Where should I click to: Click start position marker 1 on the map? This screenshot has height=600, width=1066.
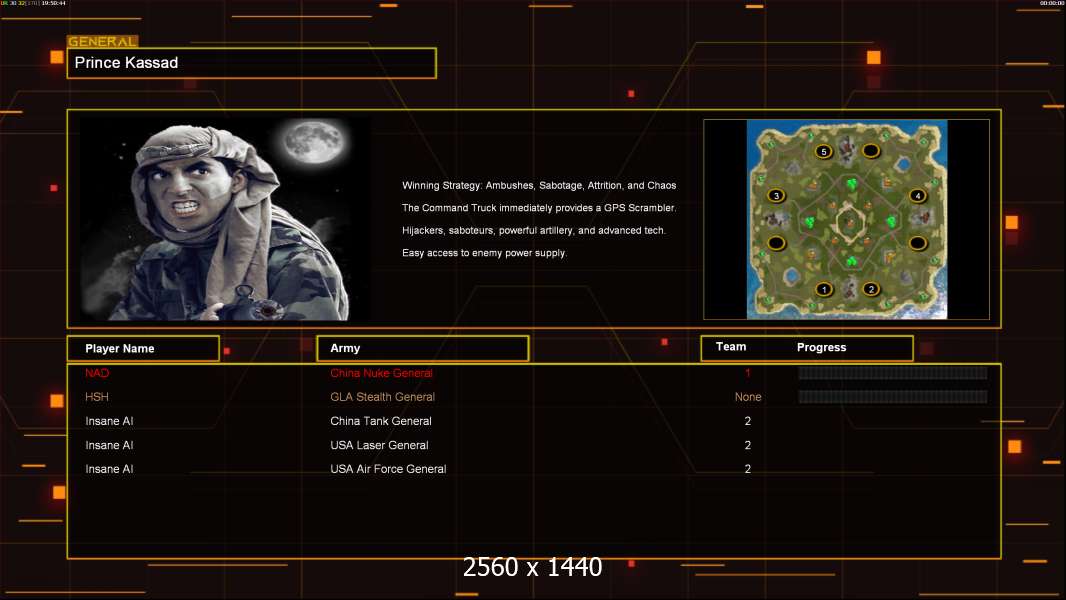pos(824,289)
